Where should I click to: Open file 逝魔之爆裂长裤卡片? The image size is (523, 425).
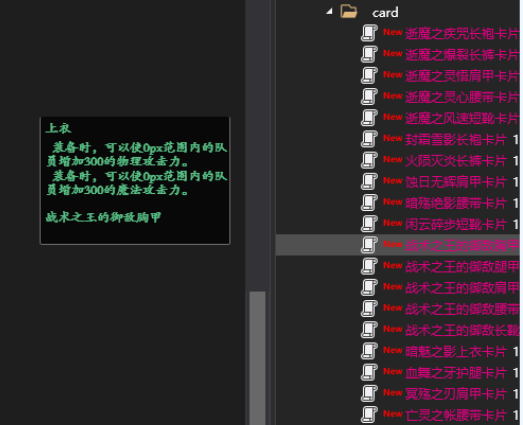tap(462, 55)
